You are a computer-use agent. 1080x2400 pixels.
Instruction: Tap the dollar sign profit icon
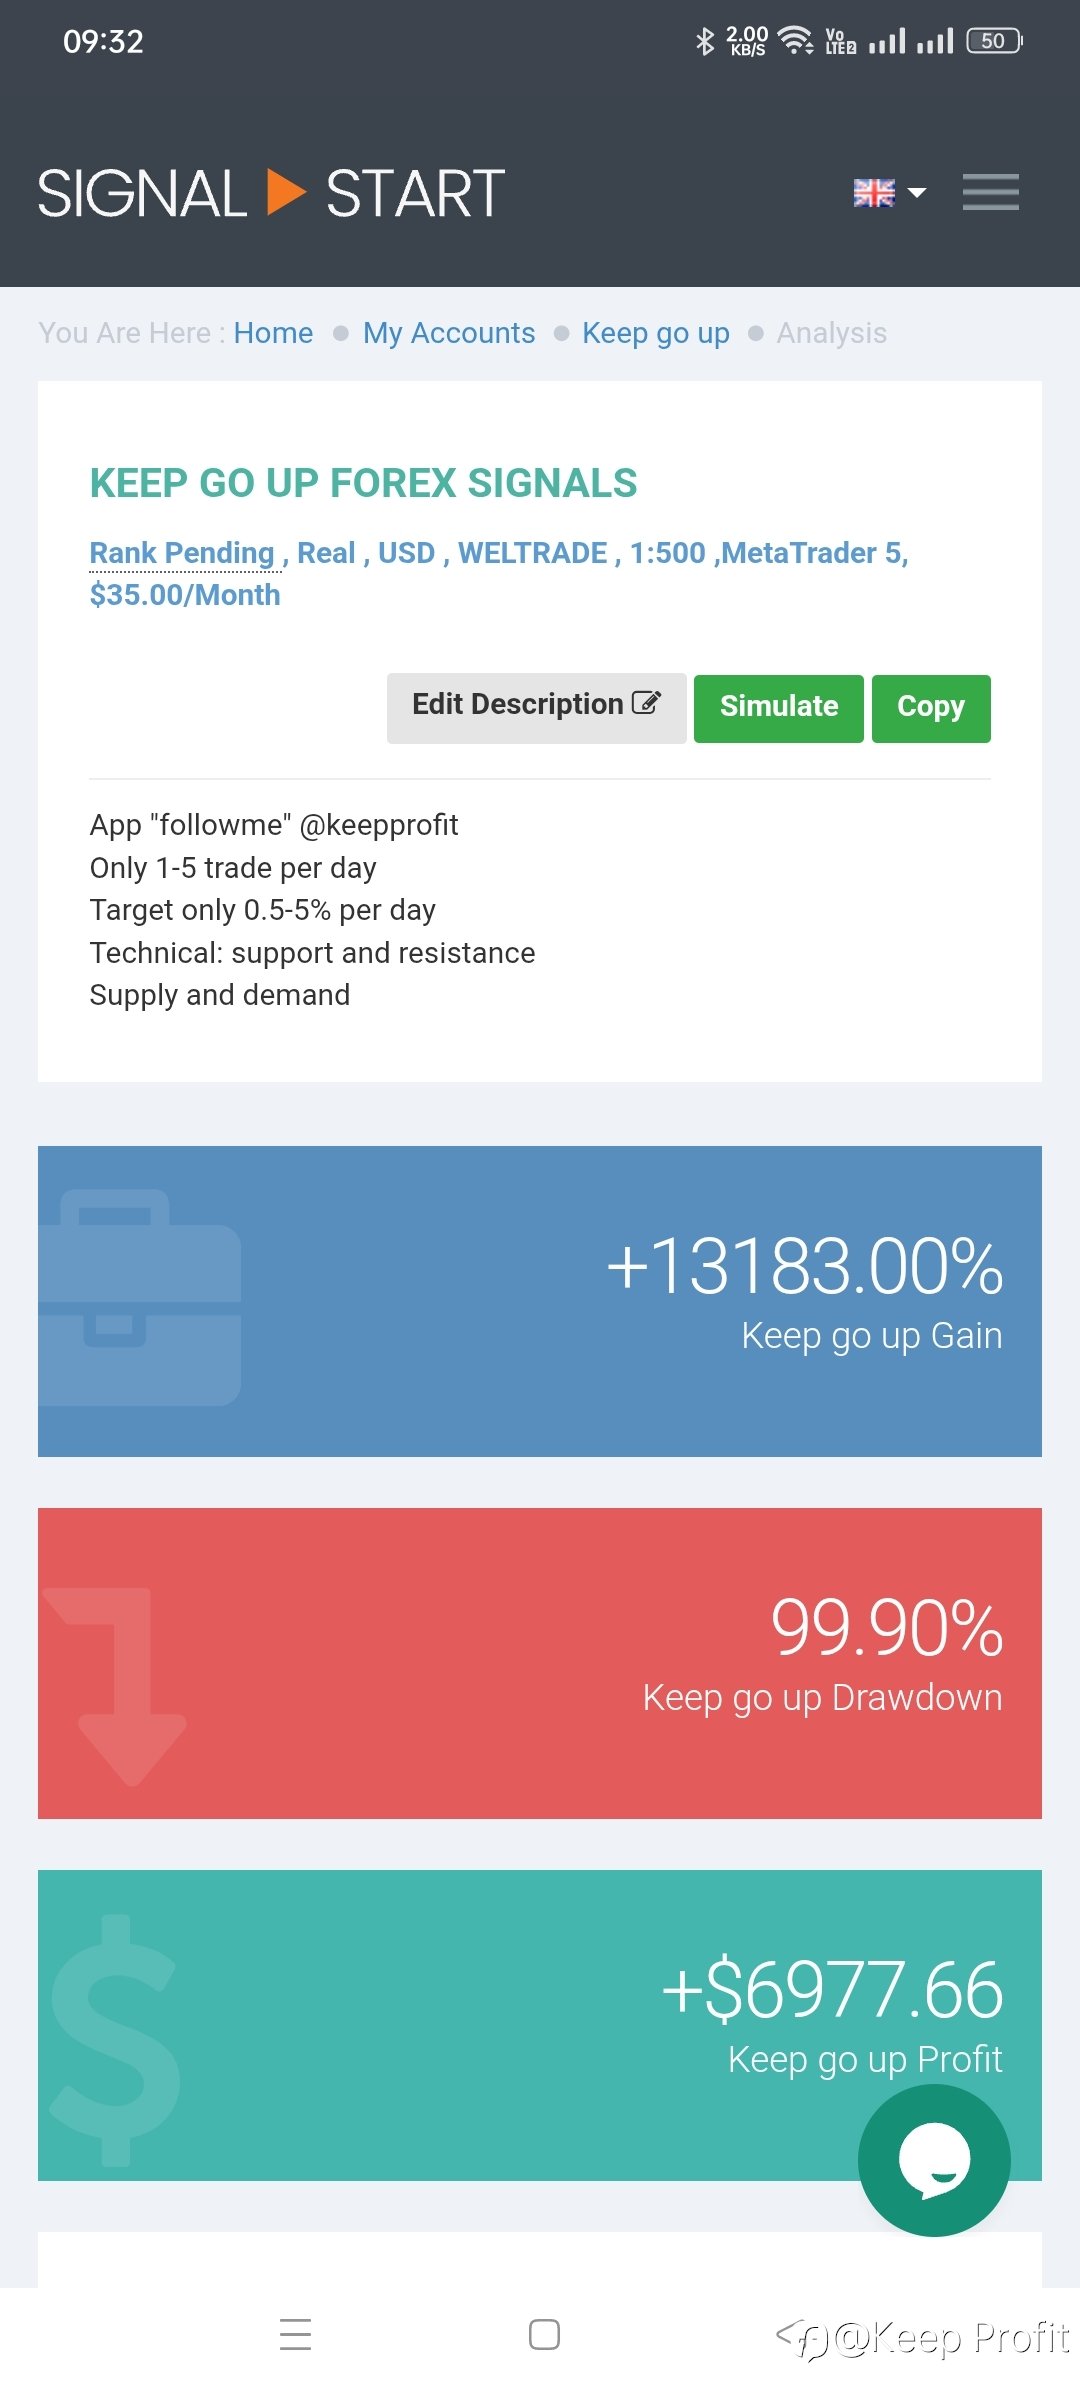[x=115, y=2040]
